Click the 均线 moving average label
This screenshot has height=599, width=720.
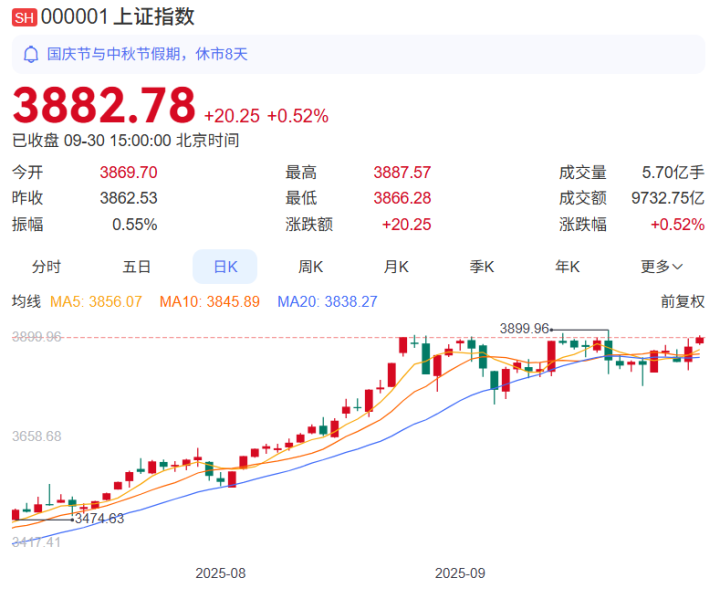[26, 302]
